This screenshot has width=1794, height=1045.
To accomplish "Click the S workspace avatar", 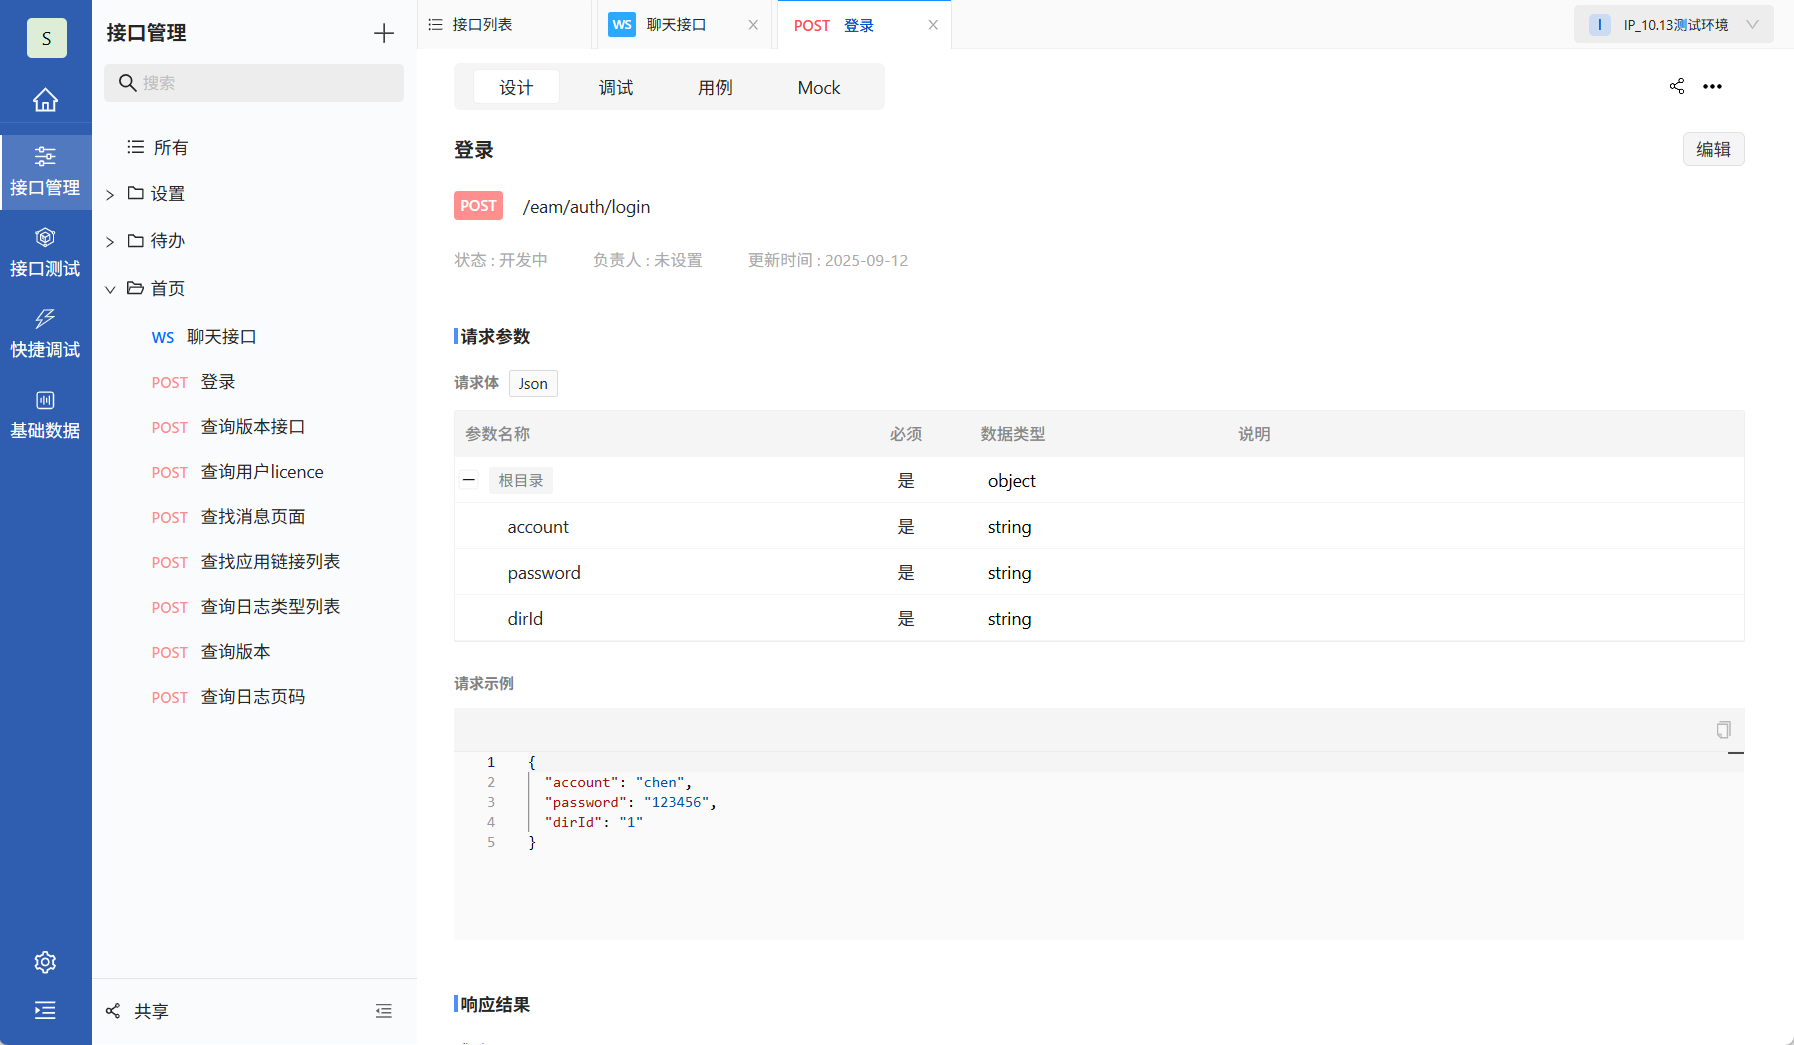I will tap(46, 38).
